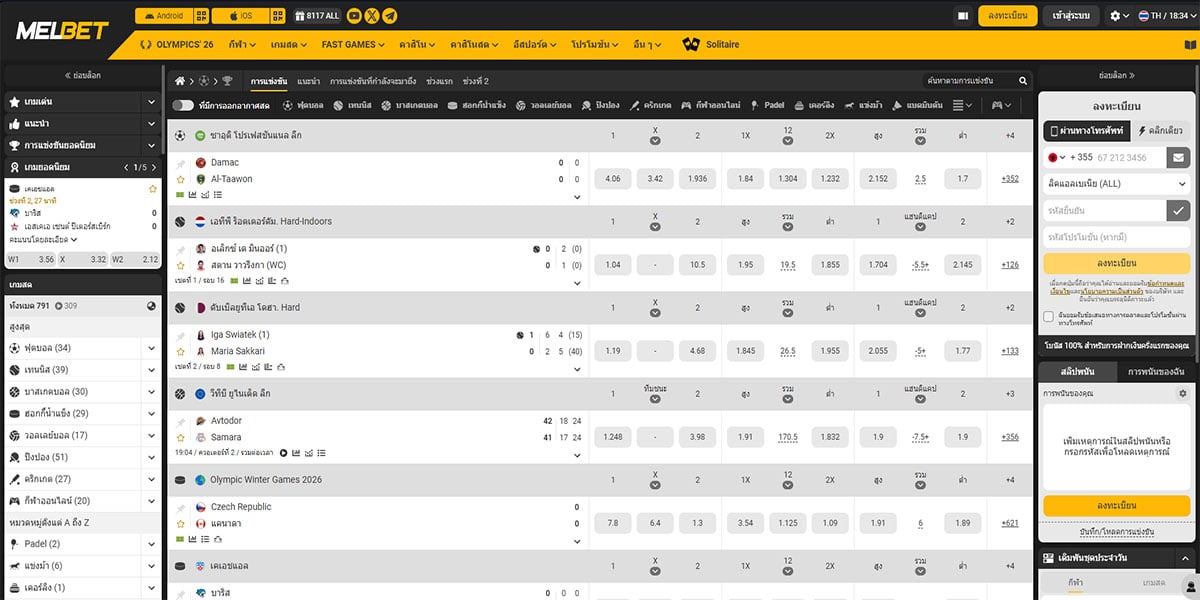Select the Padel sport icon in filter bar
The width and height of the screenshot is (1200, 600).
(753, 105)
